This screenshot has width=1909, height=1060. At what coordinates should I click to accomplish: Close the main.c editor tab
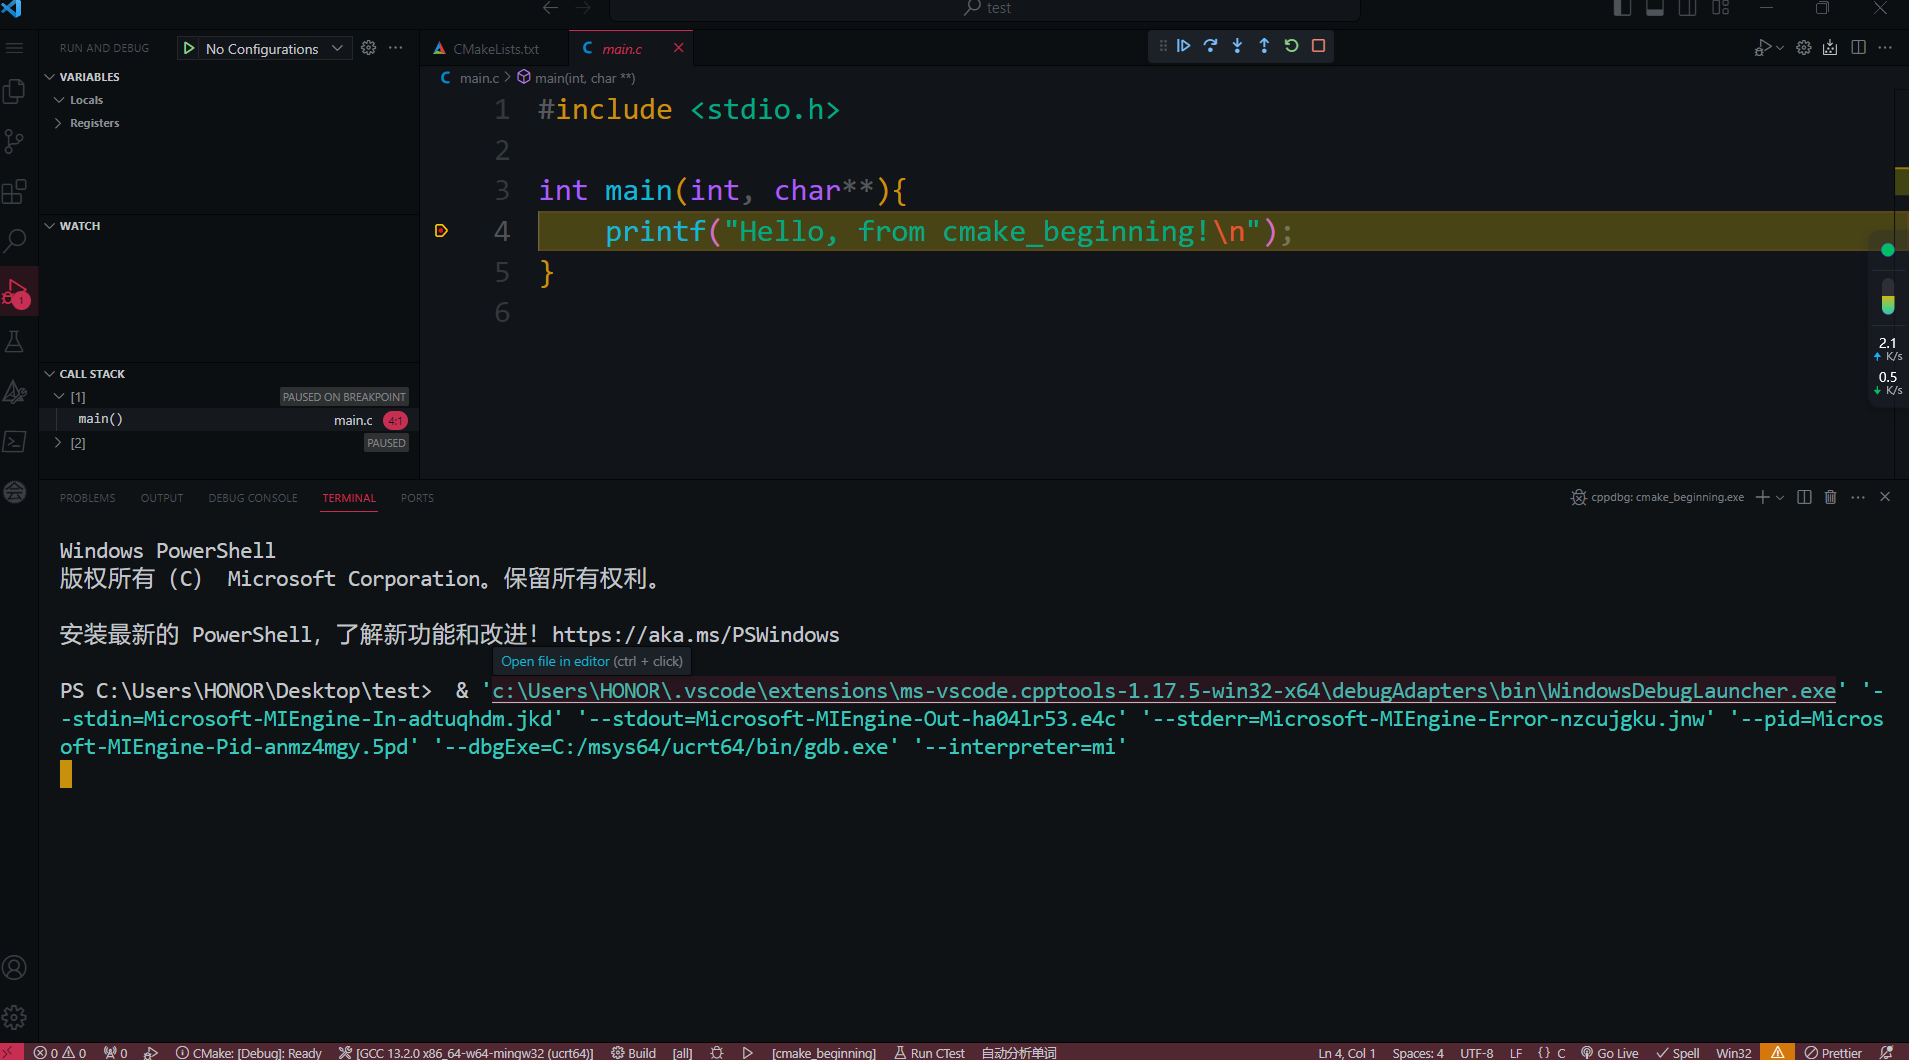[679, 48]
